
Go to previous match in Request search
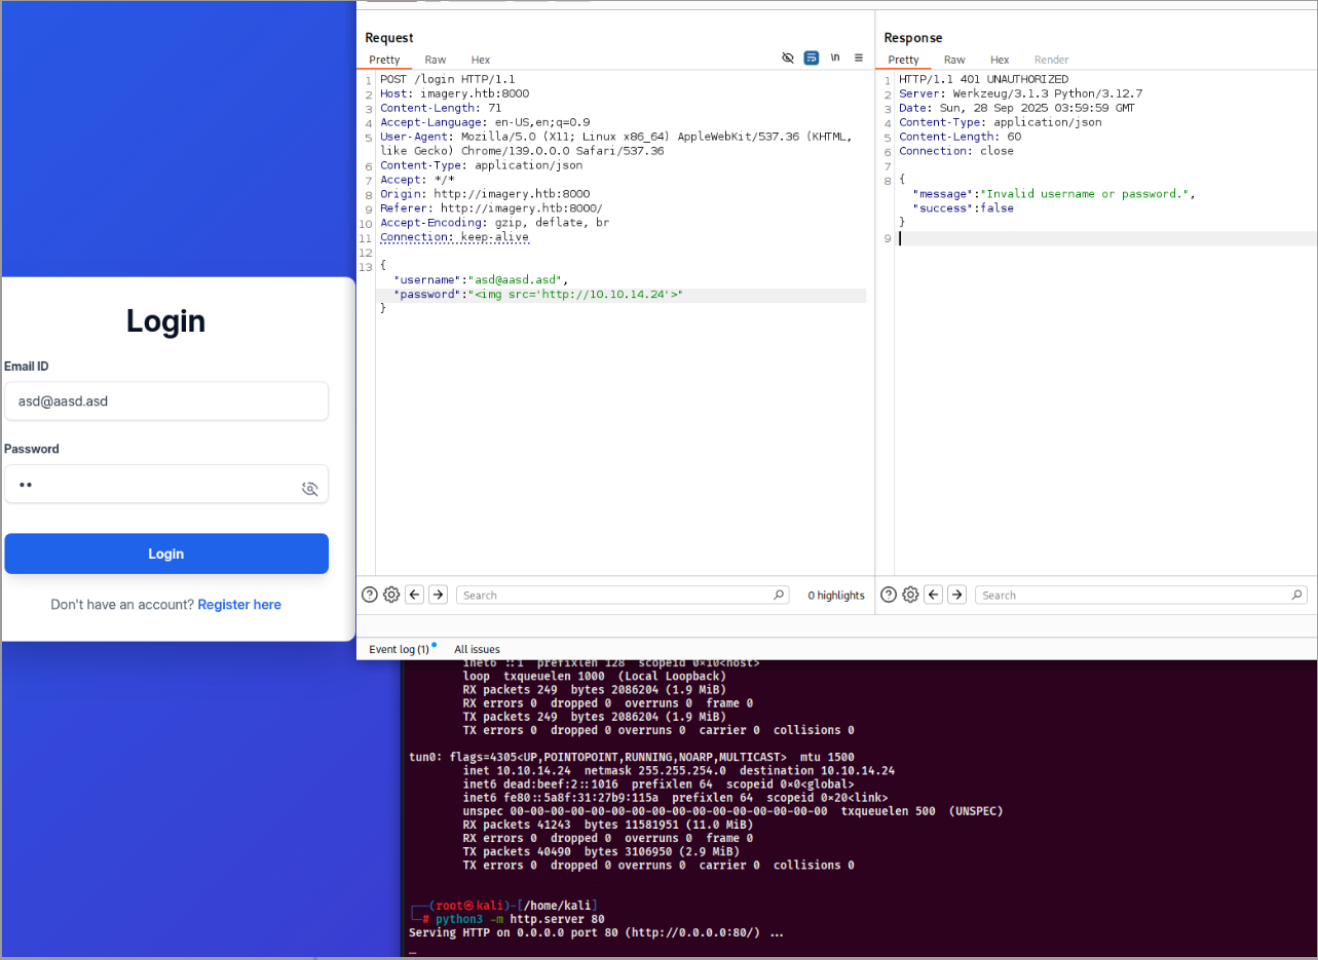pos(415,595)
